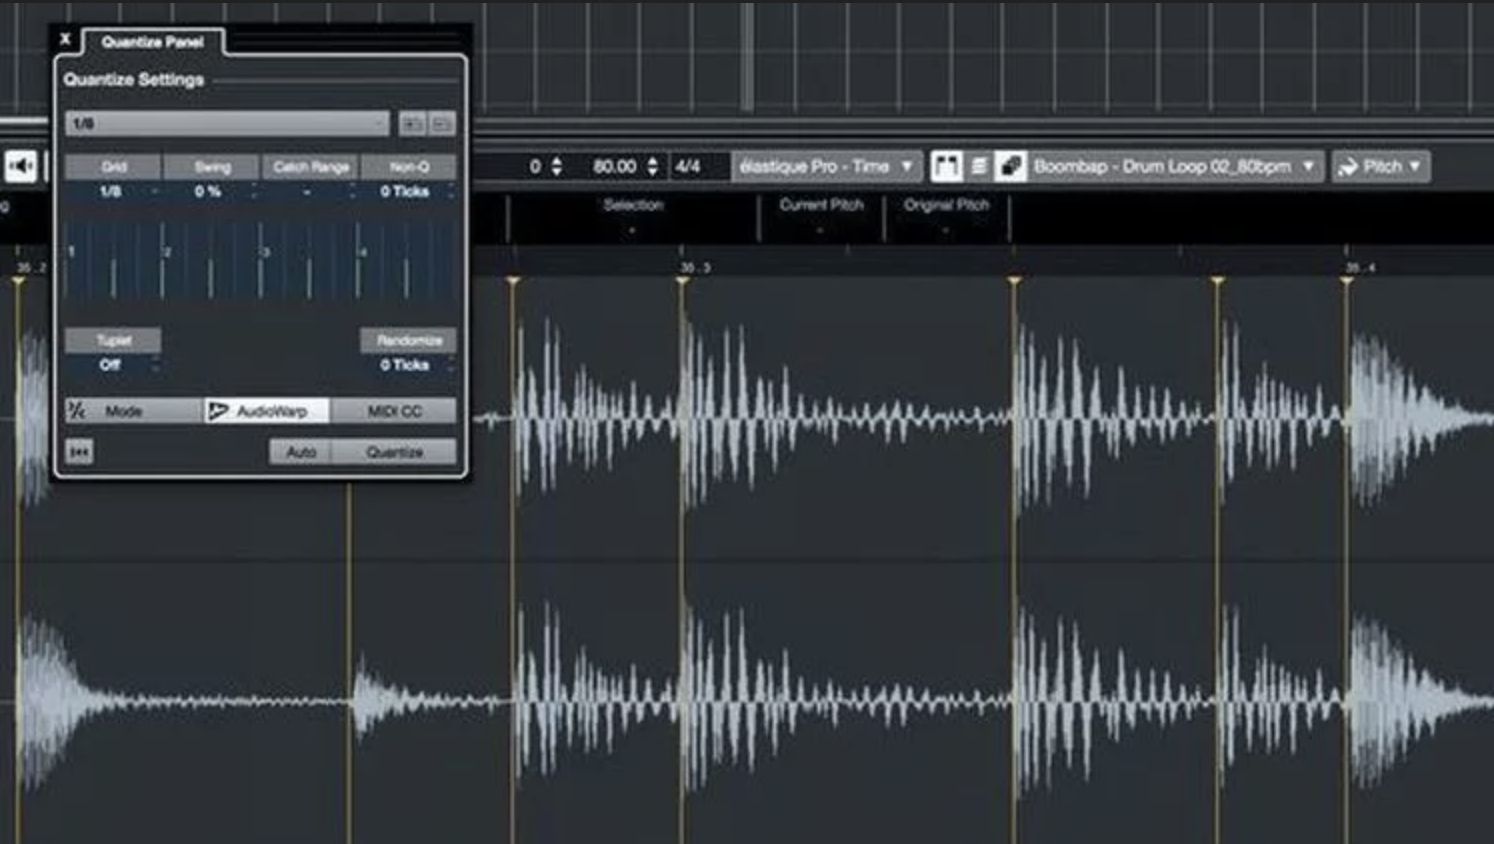Adjust the 80.00 tempo stepper
The image size is (1494, 844).
pos(652,166)
